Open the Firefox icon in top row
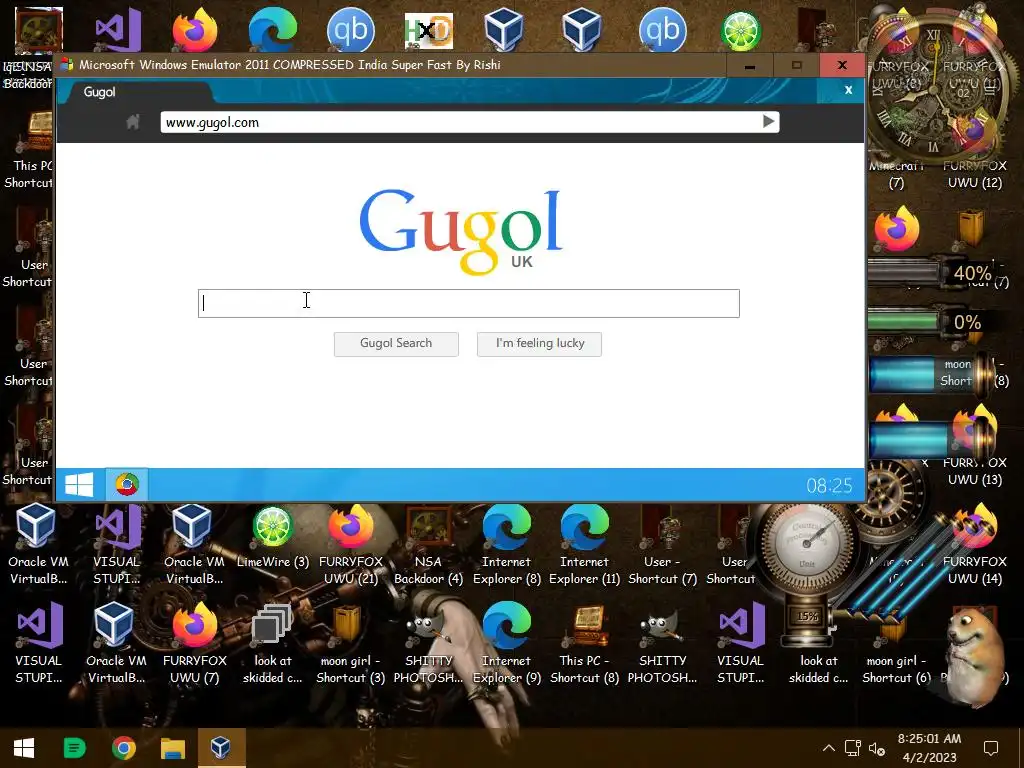 coord(195,29)
